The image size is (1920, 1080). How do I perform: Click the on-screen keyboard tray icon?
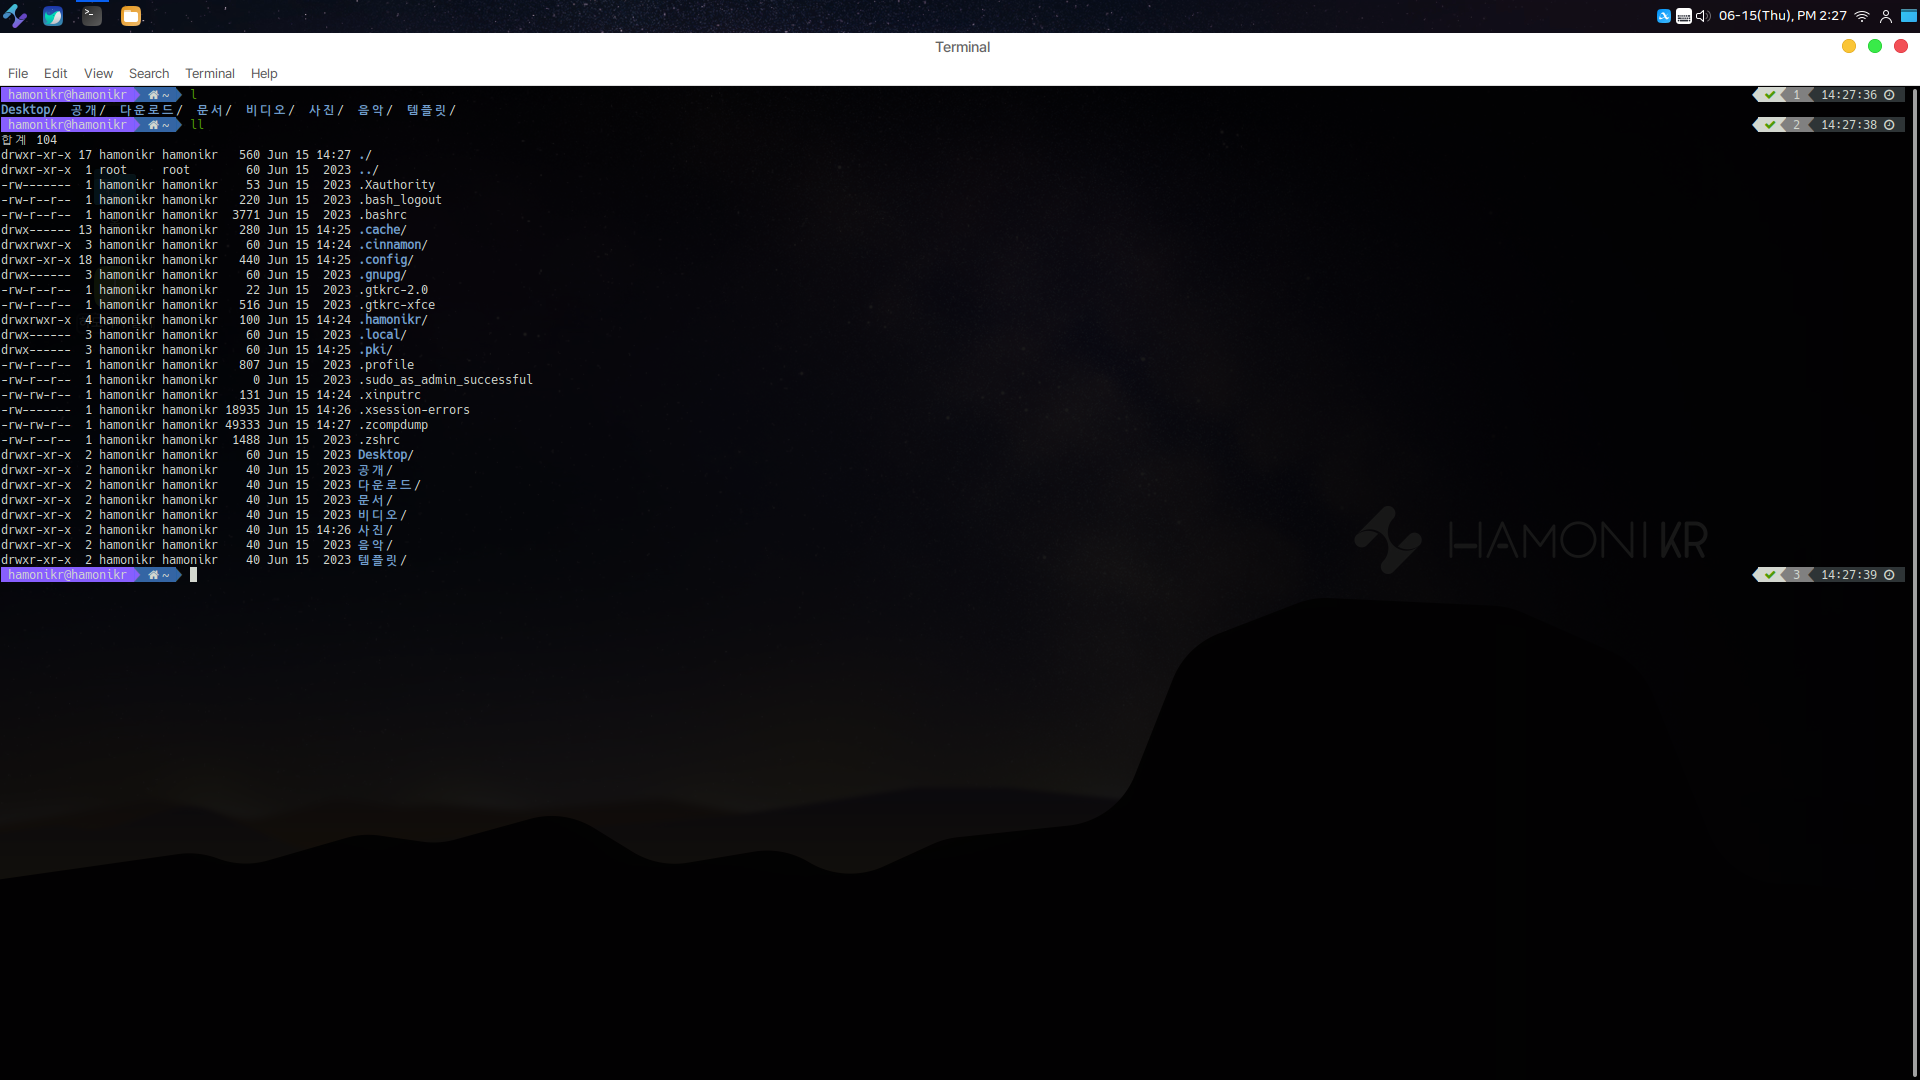tap(1684, 16)
